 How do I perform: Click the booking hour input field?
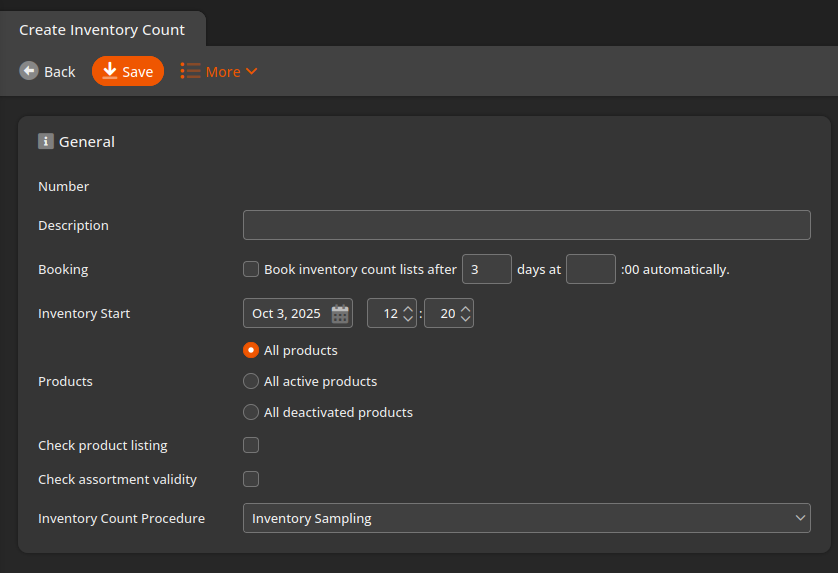point(590,269)
